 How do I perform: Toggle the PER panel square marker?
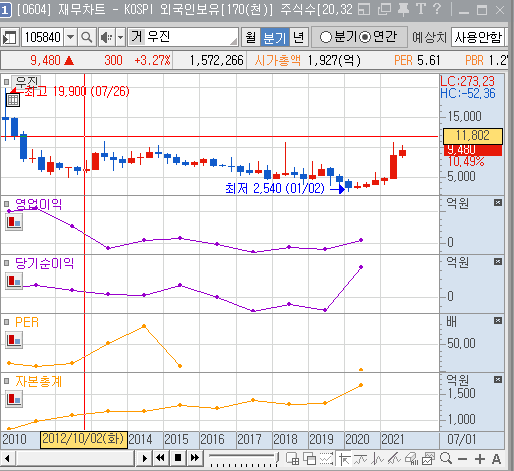(6, 322)
